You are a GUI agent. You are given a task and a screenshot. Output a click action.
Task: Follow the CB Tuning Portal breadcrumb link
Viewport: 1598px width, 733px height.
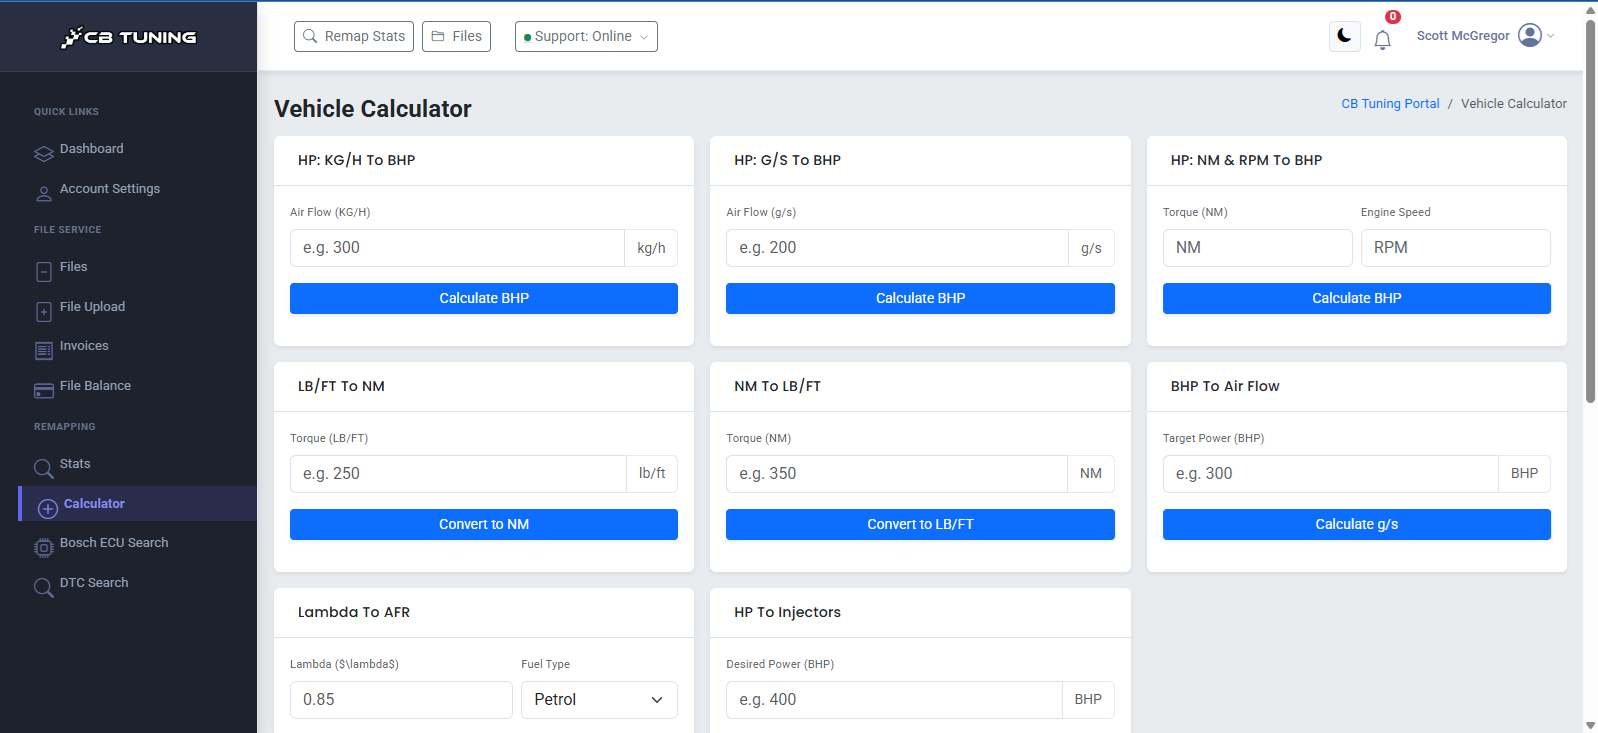click(x=1390, y=104)
